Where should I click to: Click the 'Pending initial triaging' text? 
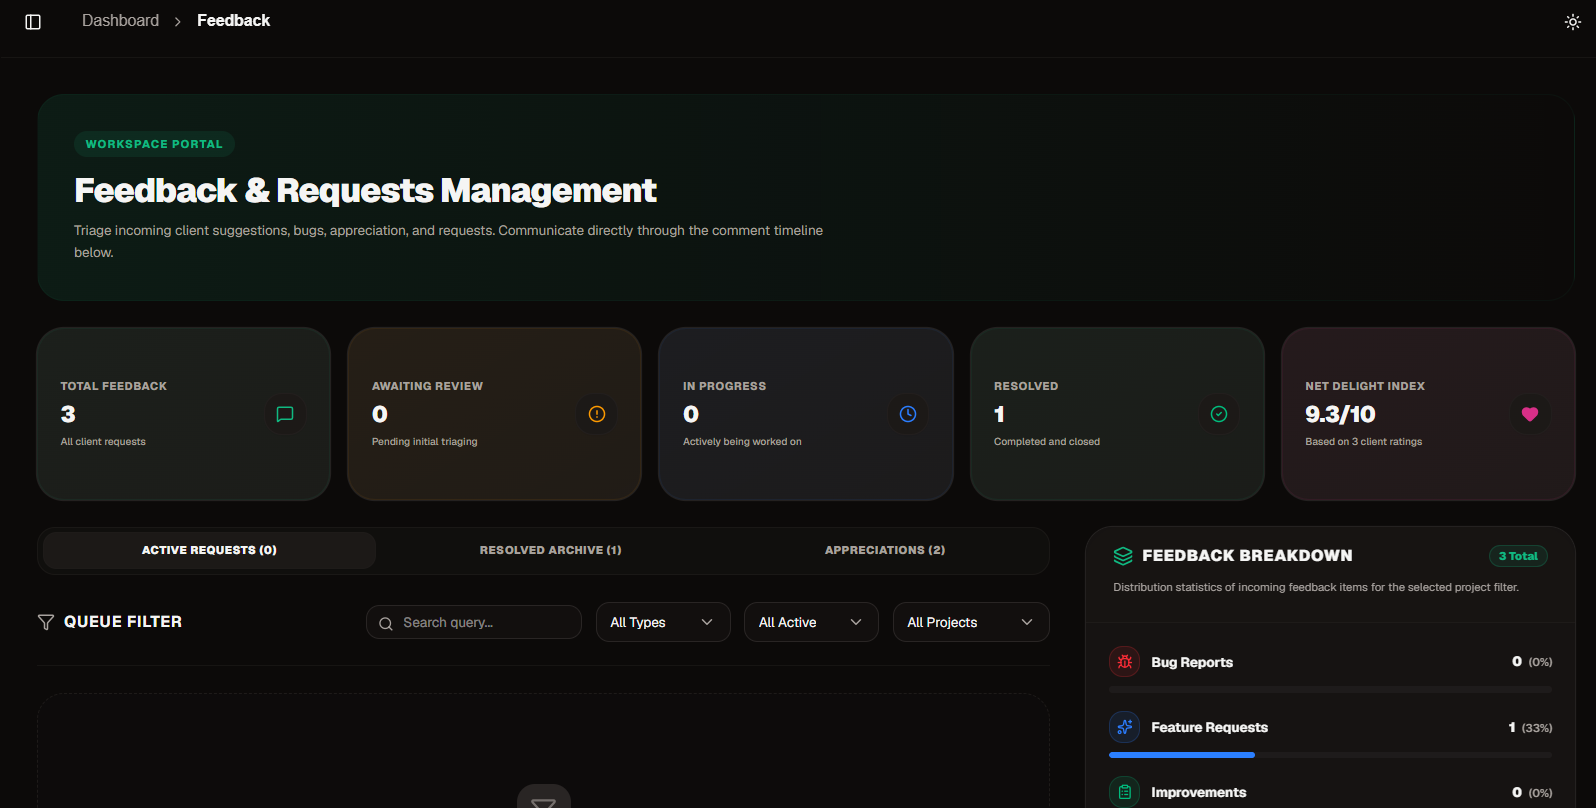click(424, 441)
